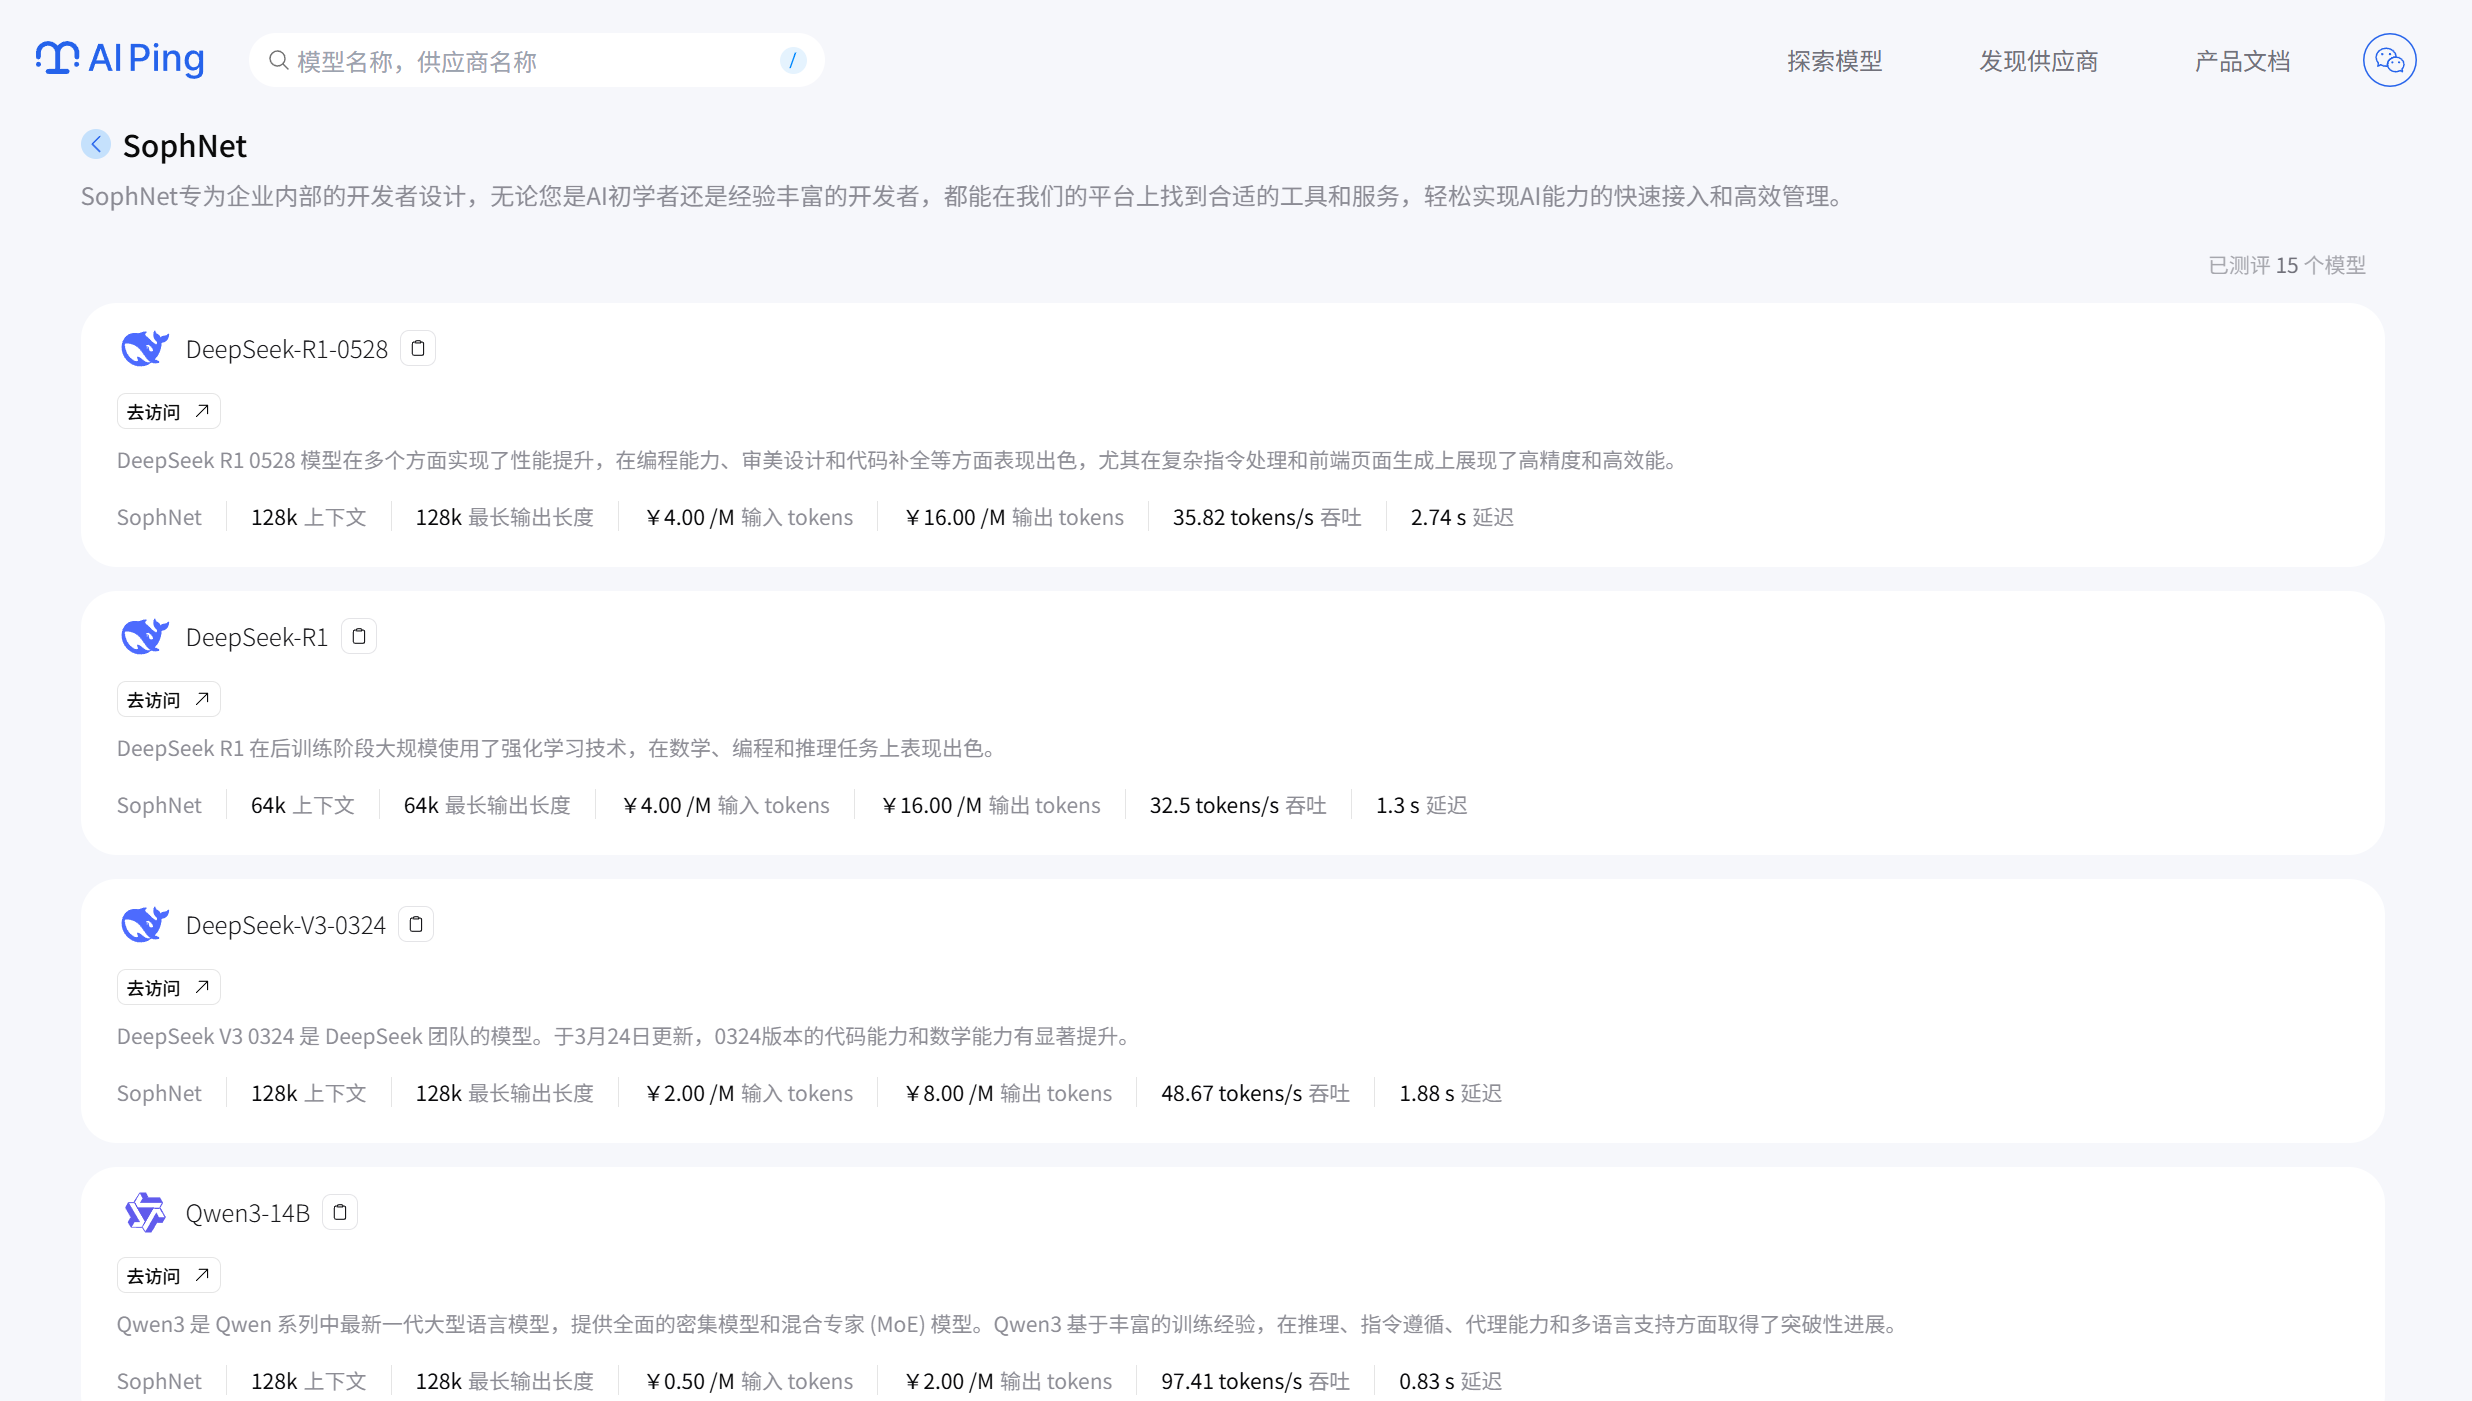Image resolution: width=2472 pixels, height=1401 pixels.
Task: Copy the Qwen3-14B model name
Action: 340,1212
